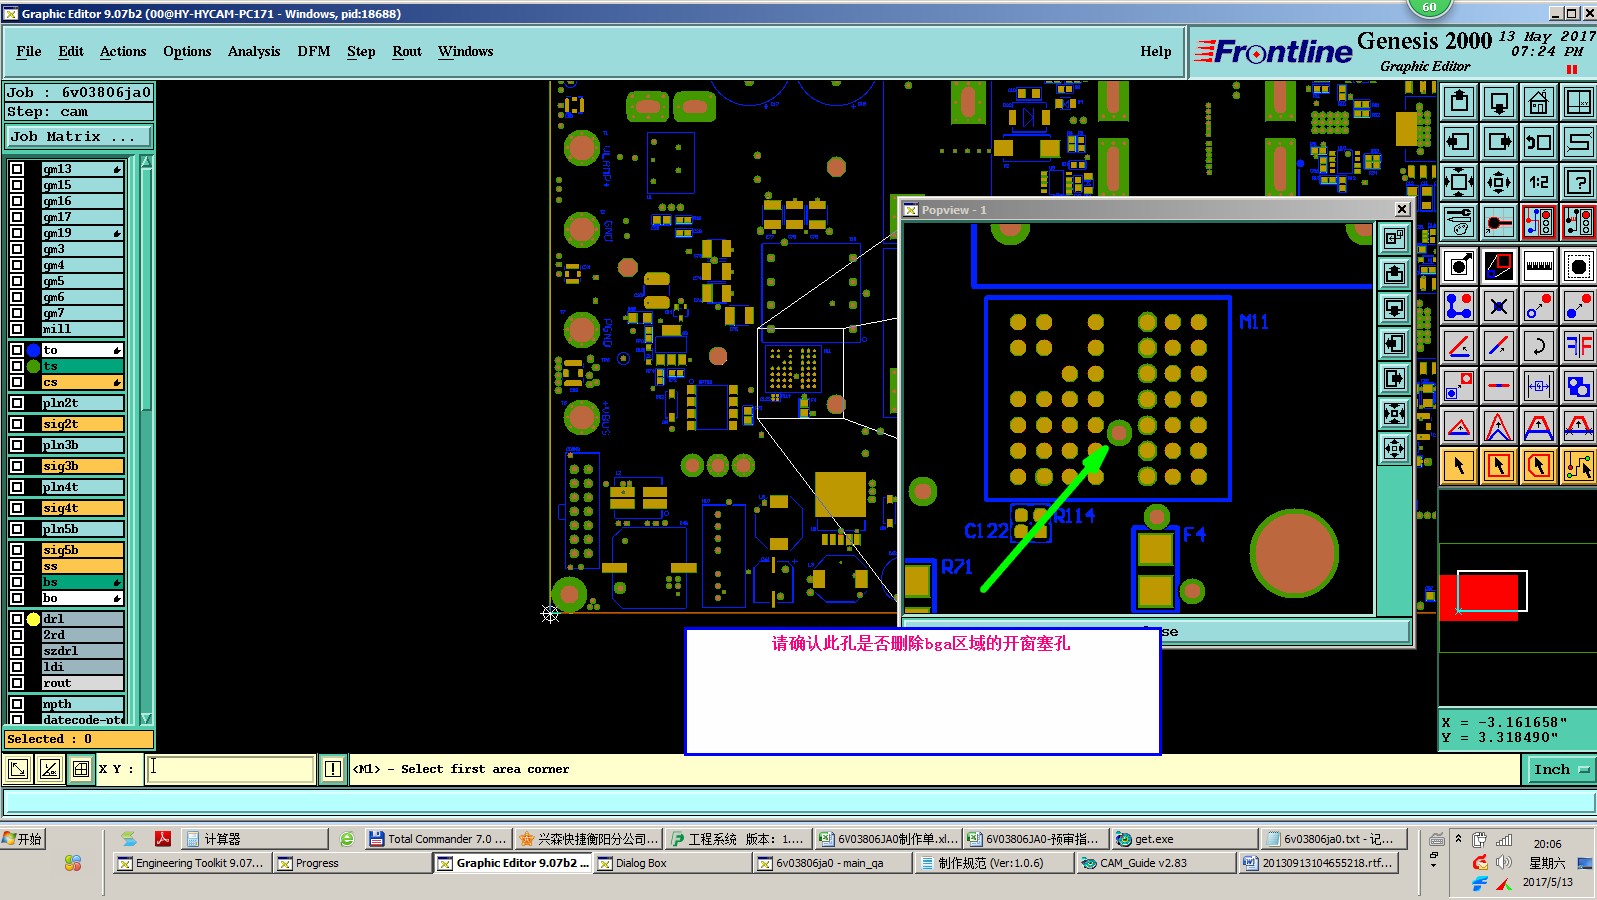Click the previous view undo-zoom icon

tap(1538, 142)
